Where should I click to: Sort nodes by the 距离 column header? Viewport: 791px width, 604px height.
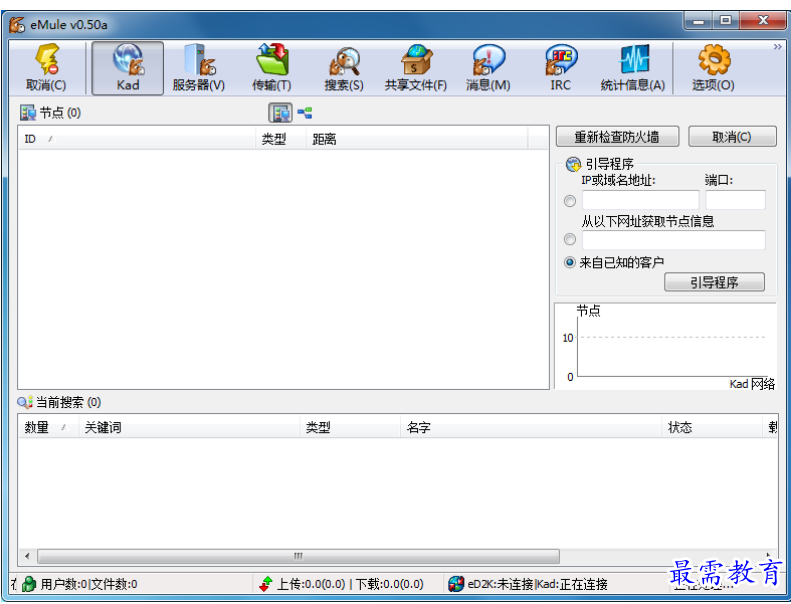417,139
